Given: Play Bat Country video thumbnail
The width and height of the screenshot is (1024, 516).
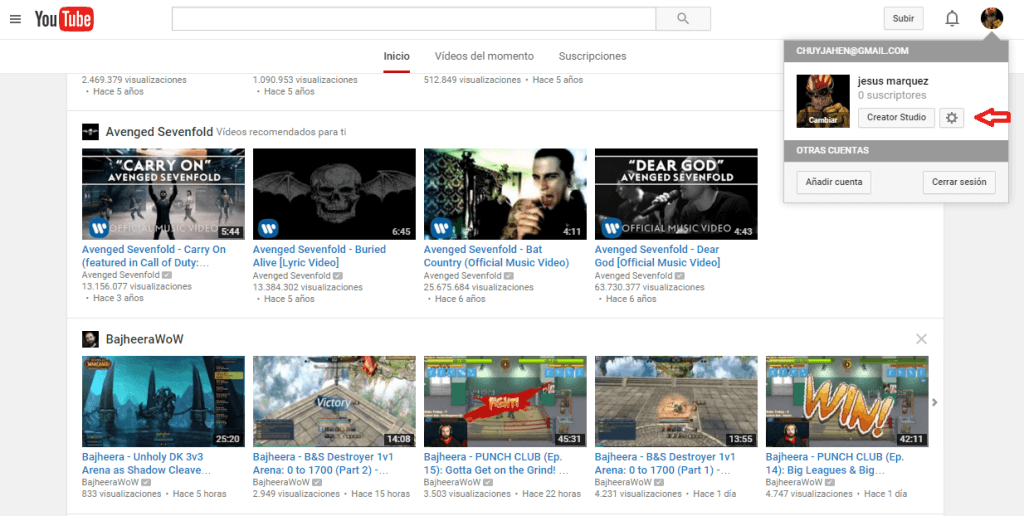Looking at the screenshot, I should click(505, 194).
